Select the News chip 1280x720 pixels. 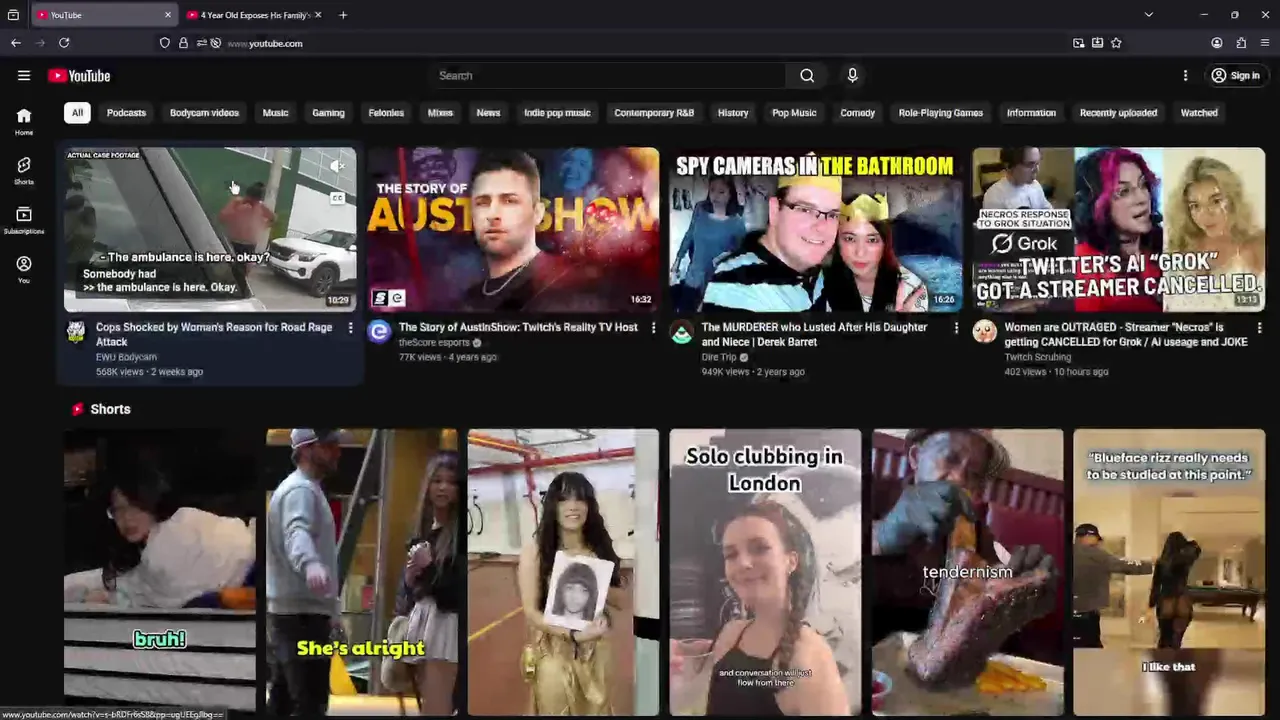(488, 113)
